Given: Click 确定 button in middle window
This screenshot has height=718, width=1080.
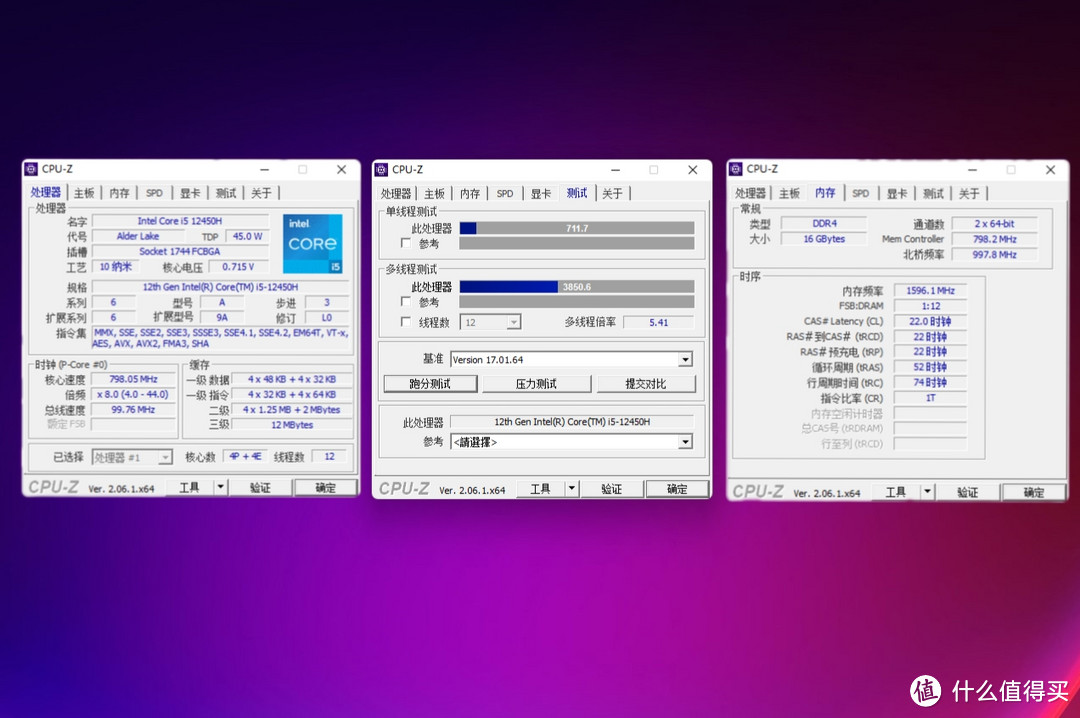Looking at the screenshot, I should (677, 489).
